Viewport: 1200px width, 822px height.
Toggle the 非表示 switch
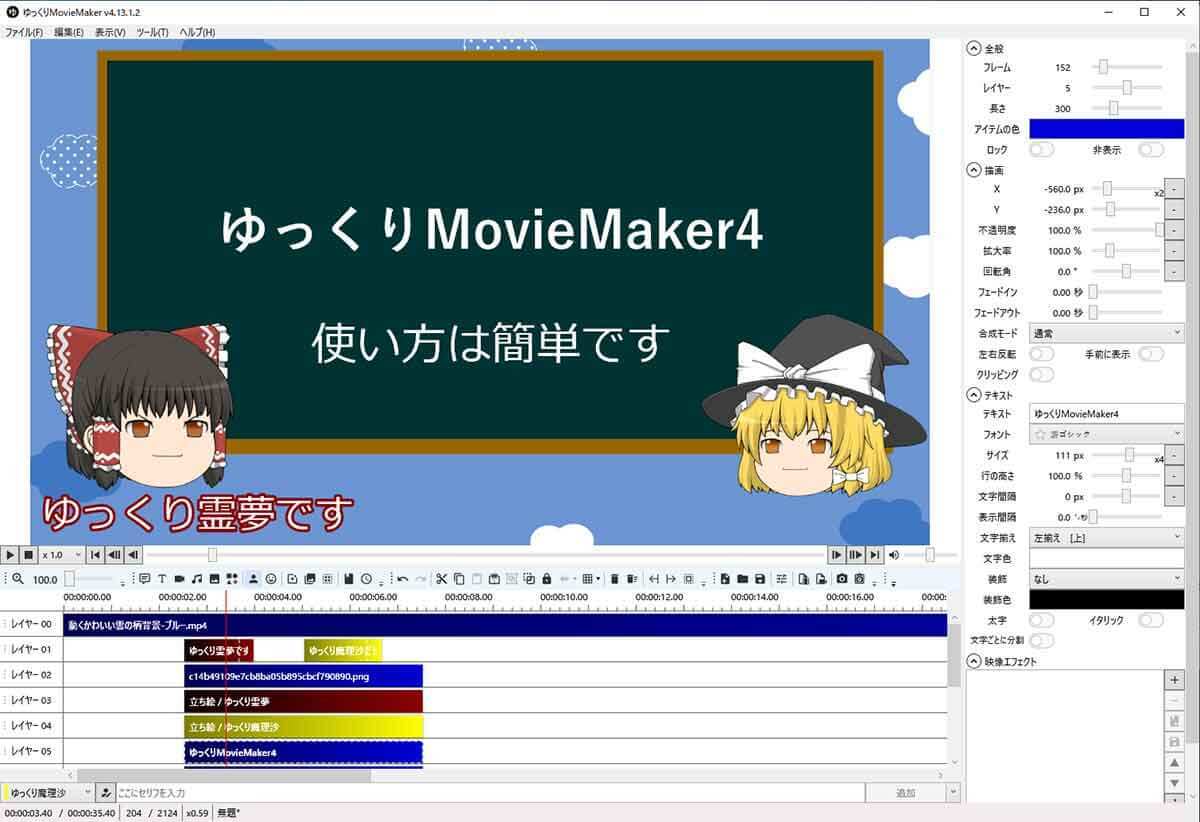click(1151, 150)
